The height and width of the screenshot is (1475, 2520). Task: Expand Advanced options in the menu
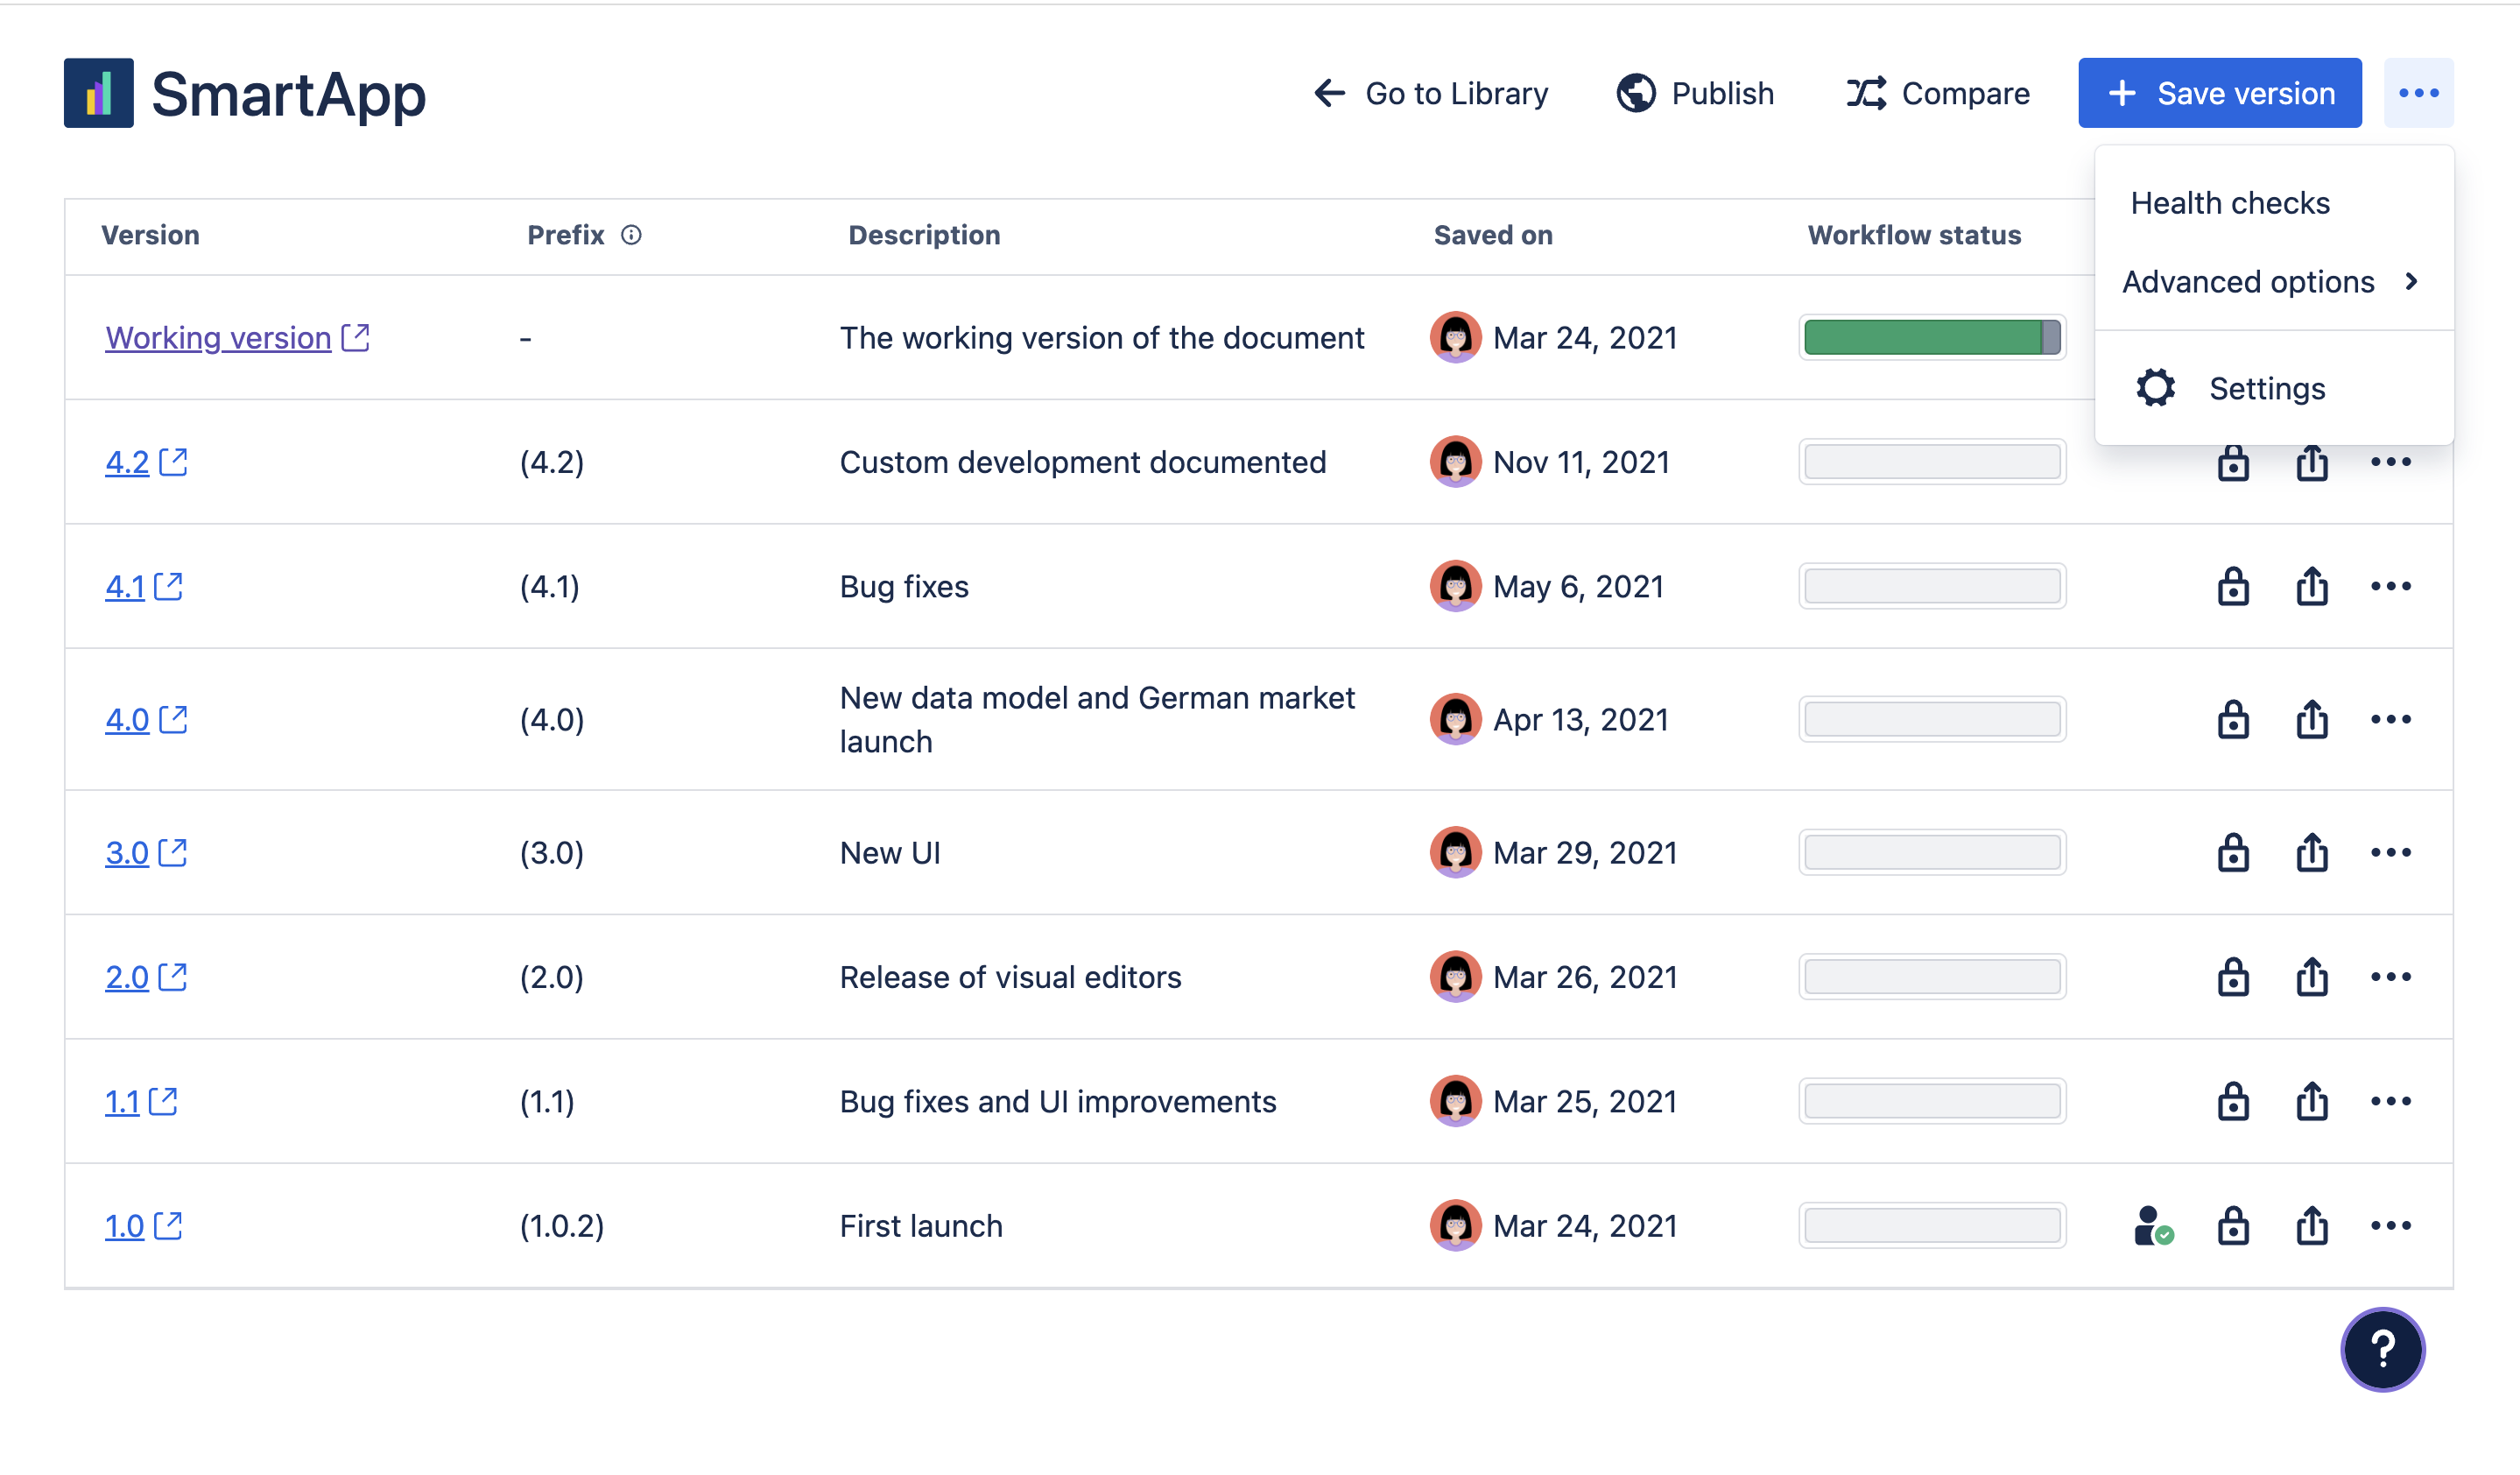(x=2248, y=281)
